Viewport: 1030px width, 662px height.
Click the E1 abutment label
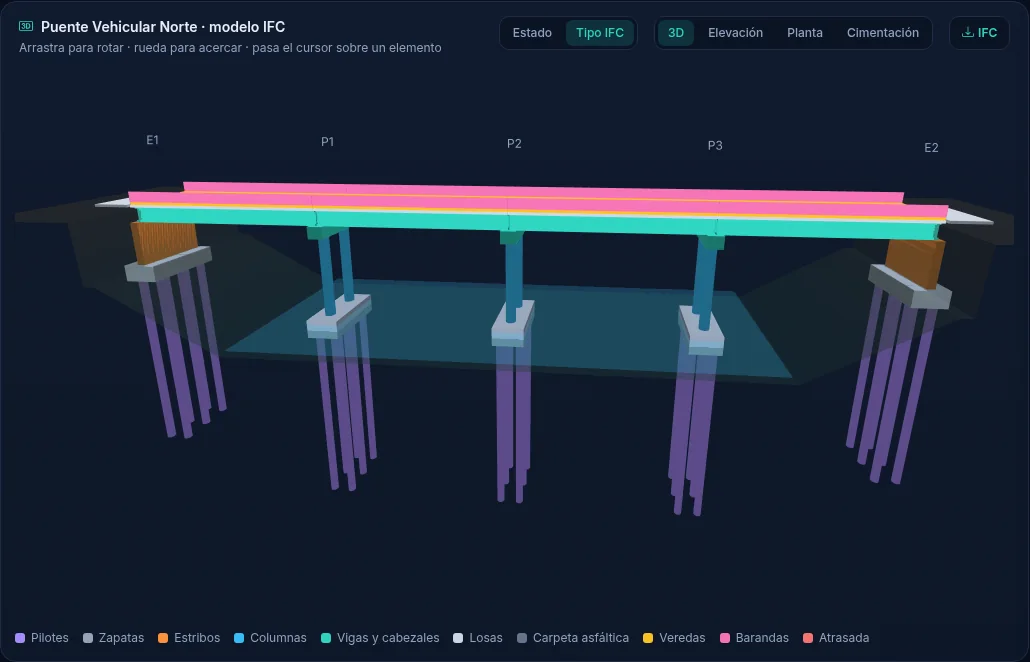(152, 140)
